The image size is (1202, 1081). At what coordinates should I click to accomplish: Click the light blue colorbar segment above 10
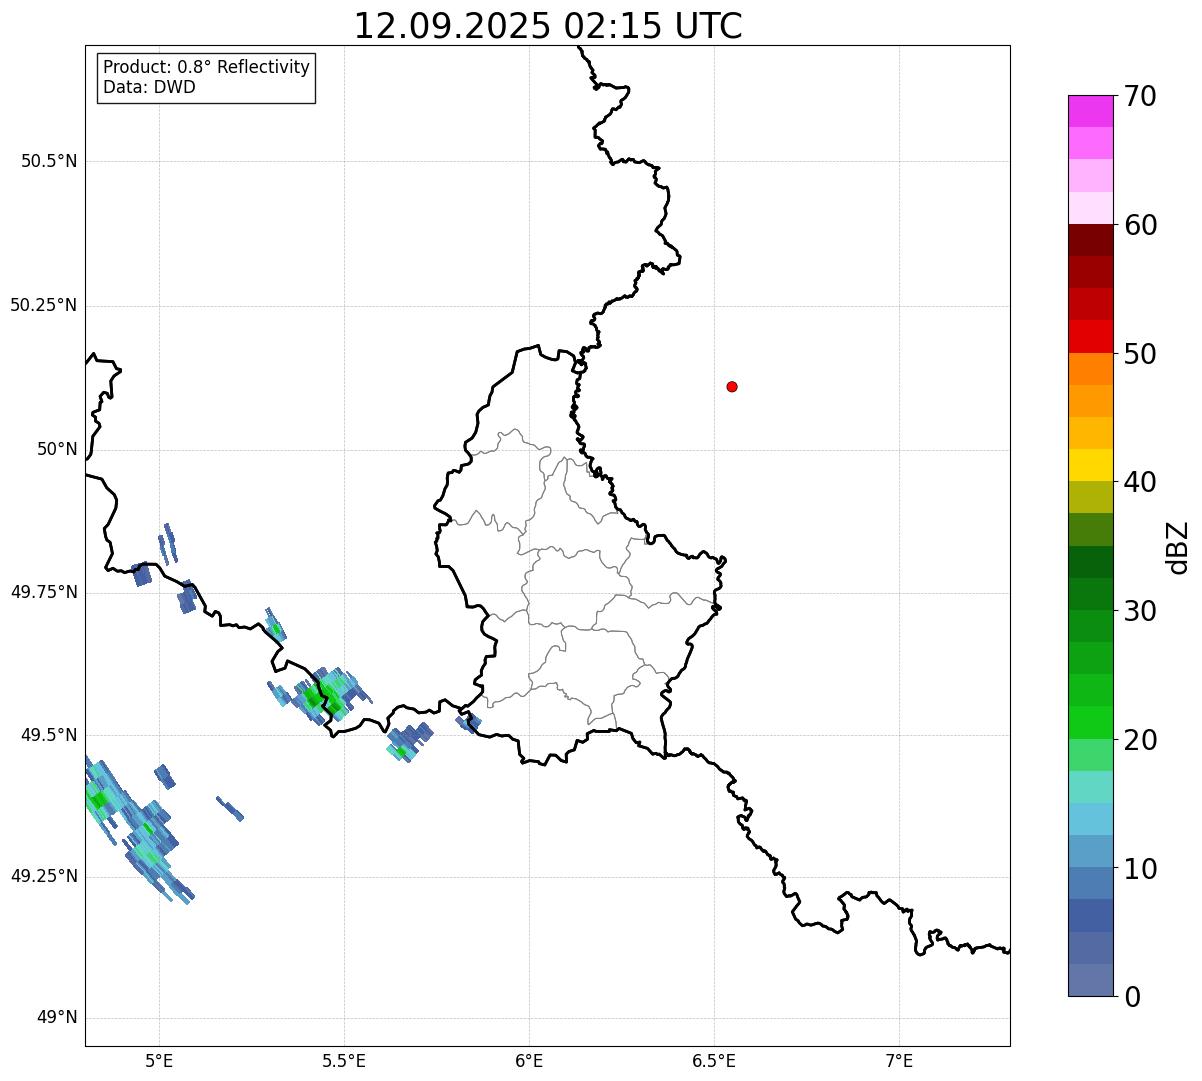pyautogui.click(x=1090, y=851)
